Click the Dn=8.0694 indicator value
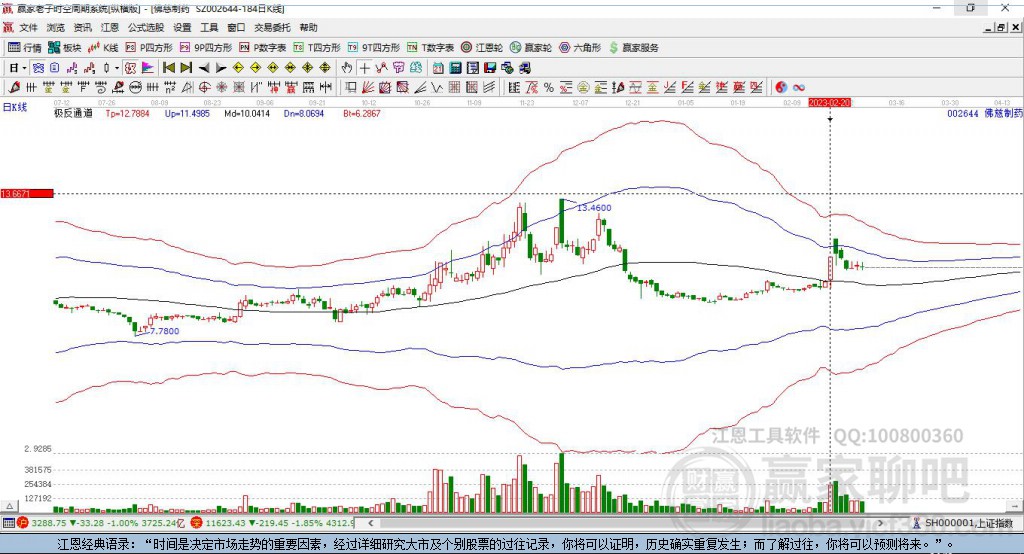This screenshot has width=1024, height=554. pos(304,113)
